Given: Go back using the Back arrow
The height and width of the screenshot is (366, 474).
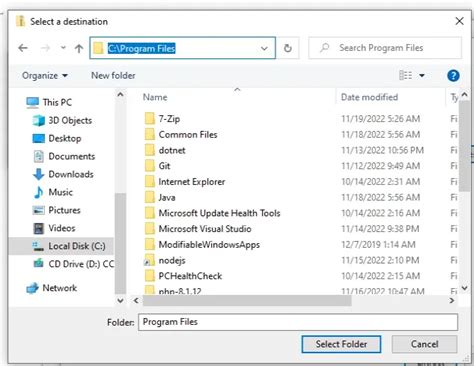Looking at the screenshot, I should pos(23,48).
